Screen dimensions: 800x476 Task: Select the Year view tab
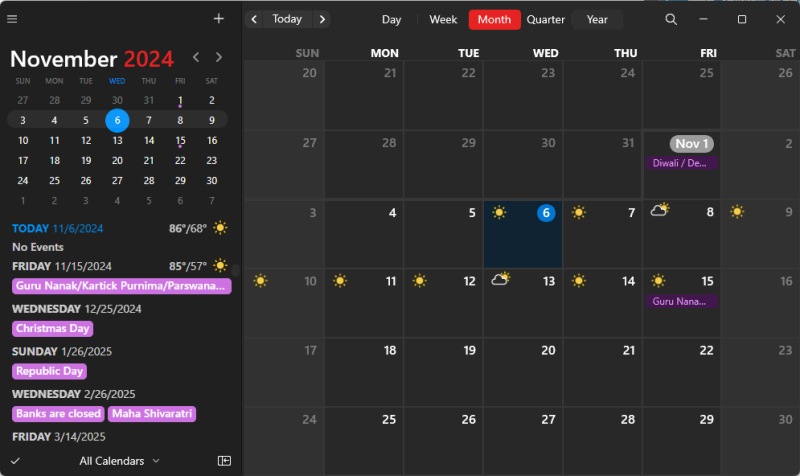597,19
